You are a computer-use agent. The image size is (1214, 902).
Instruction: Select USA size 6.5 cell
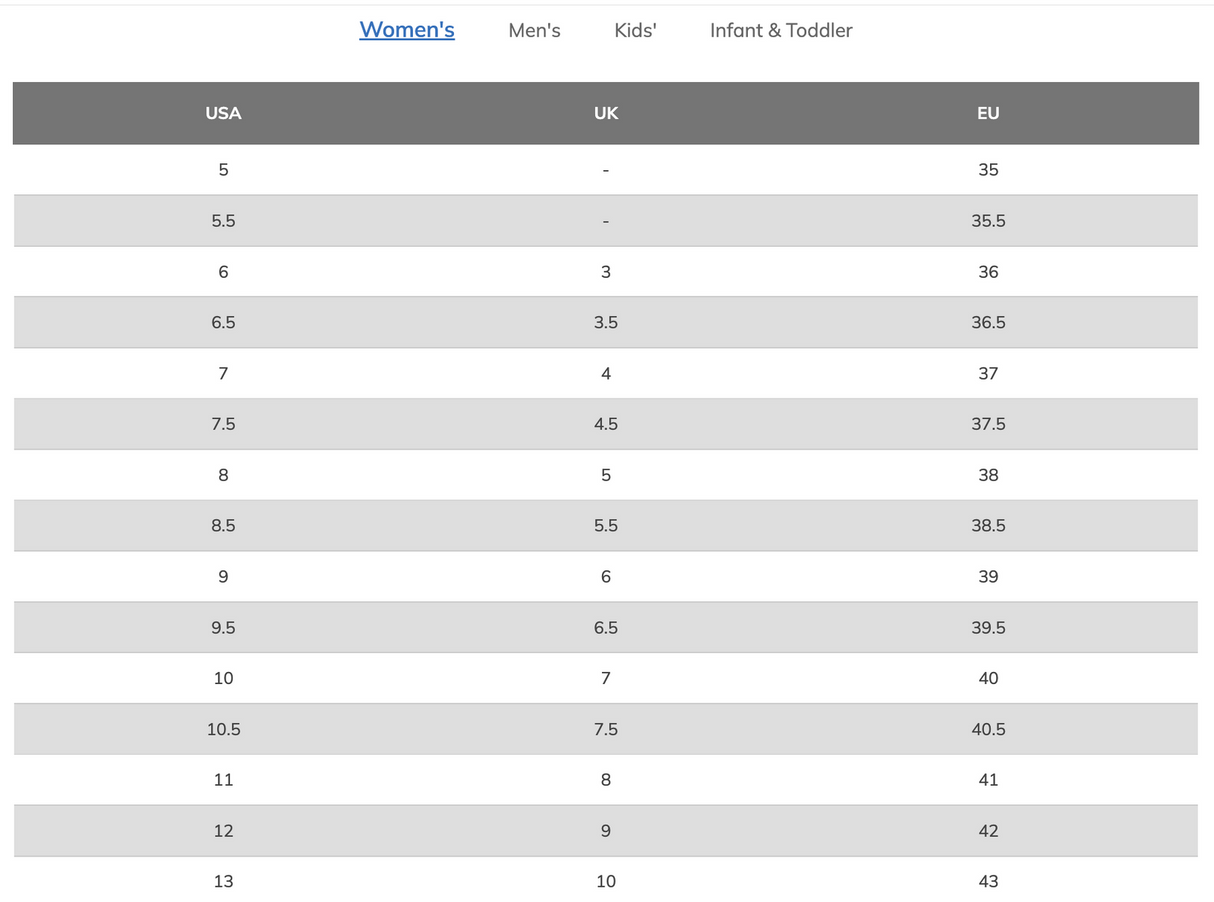[223, 322]
